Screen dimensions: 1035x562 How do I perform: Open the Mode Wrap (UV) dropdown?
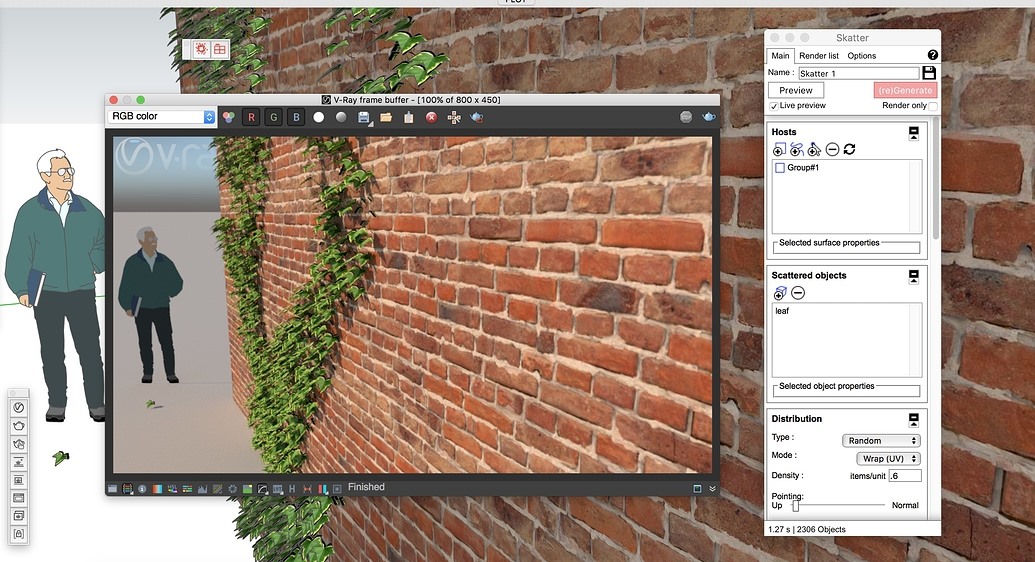[888, 458]
